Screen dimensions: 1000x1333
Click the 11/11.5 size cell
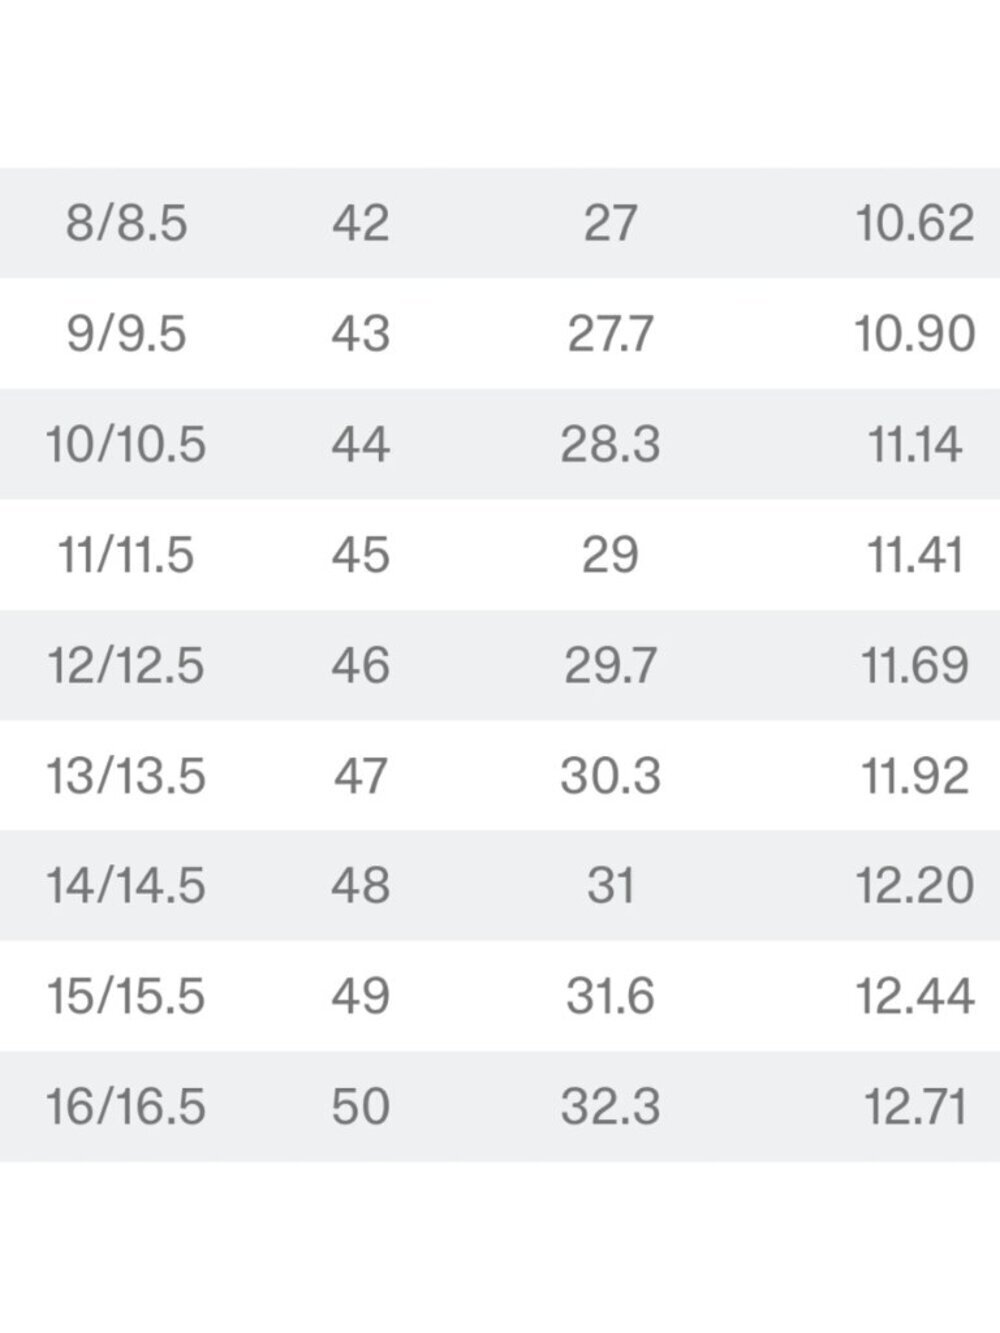pos(126,554)
